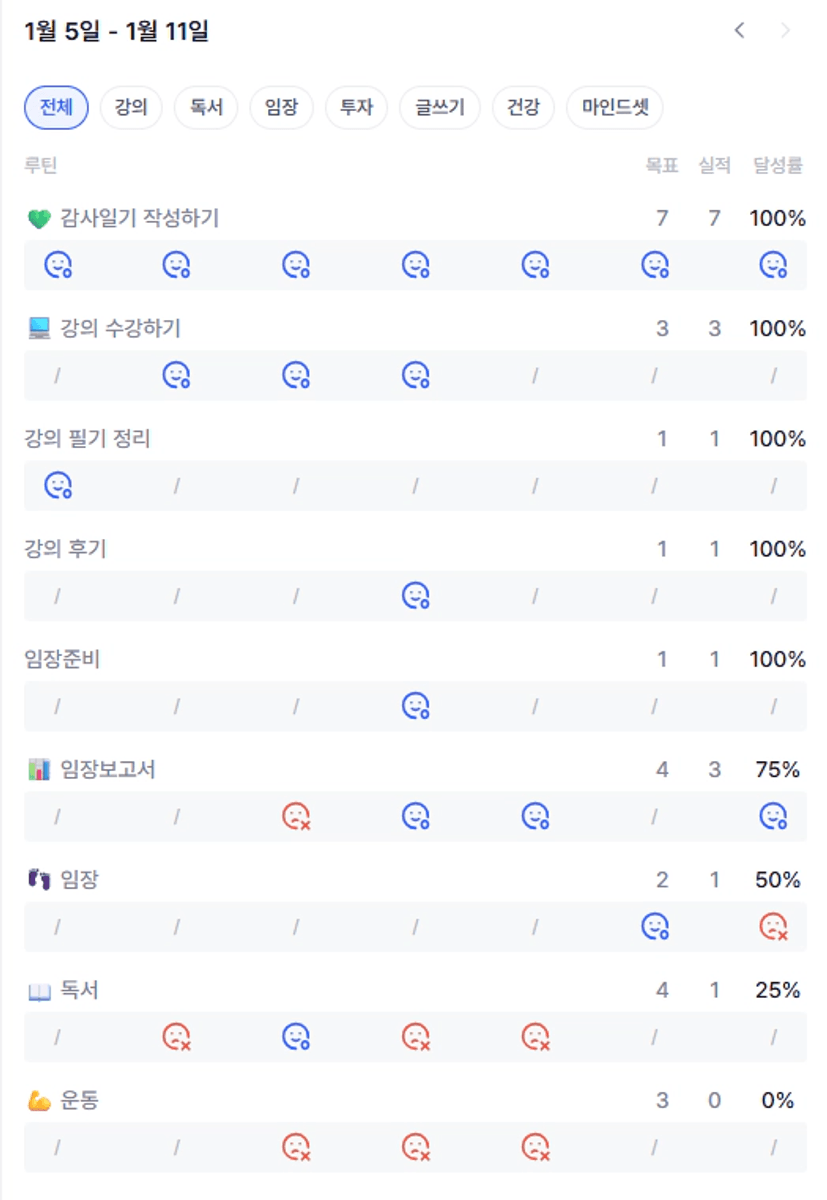Click the laptop icon beside 강의 수강하기
The height and width of the screenshot is (1200, 827).
pos(39,328)
